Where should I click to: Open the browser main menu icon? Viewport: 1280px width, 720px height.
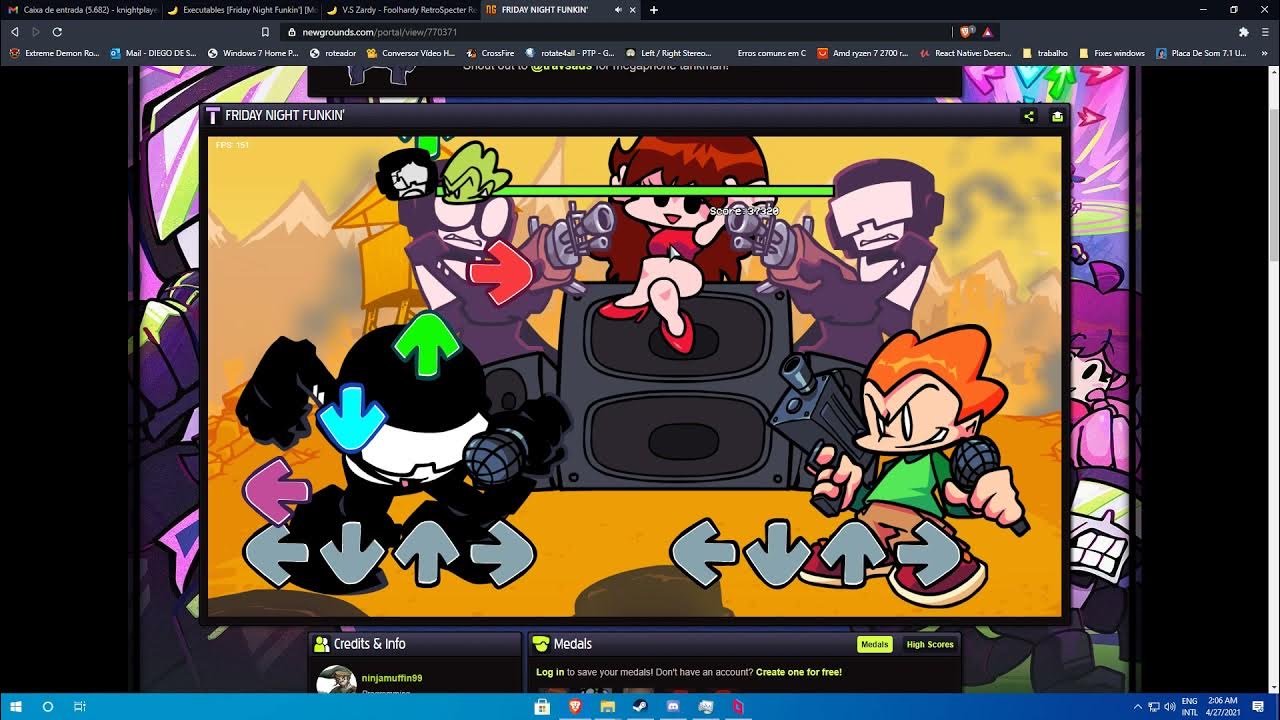[x=1265, y=32]
